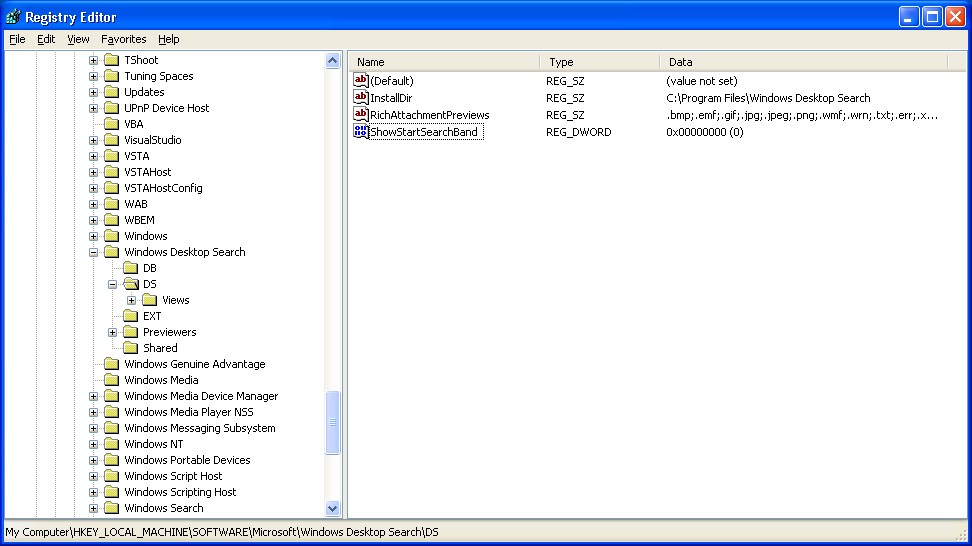Click the Previewers folder icon
The height and width of the screenshot is (546, 972).
pos(130,332)
